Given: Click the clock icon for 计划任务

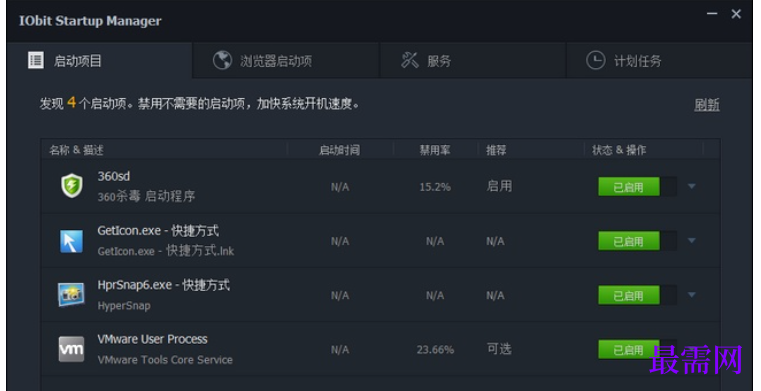Looking at the screenshot, I should pos(596,61).
